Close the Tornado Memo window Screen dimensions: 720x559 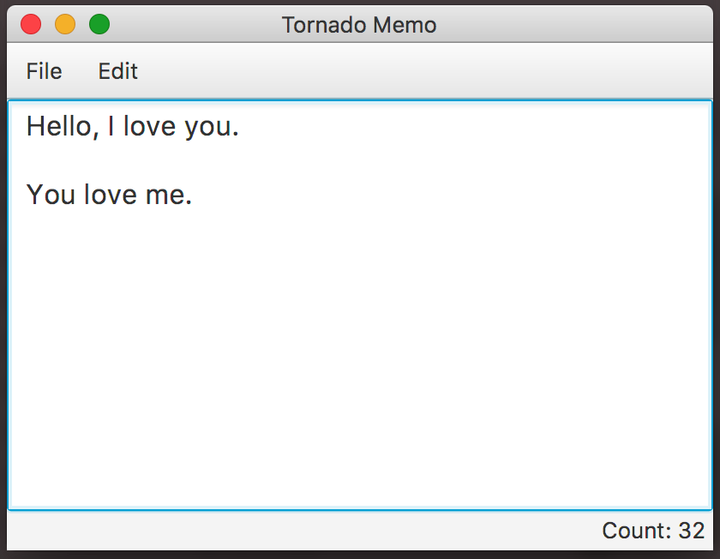tap(31, 24)
